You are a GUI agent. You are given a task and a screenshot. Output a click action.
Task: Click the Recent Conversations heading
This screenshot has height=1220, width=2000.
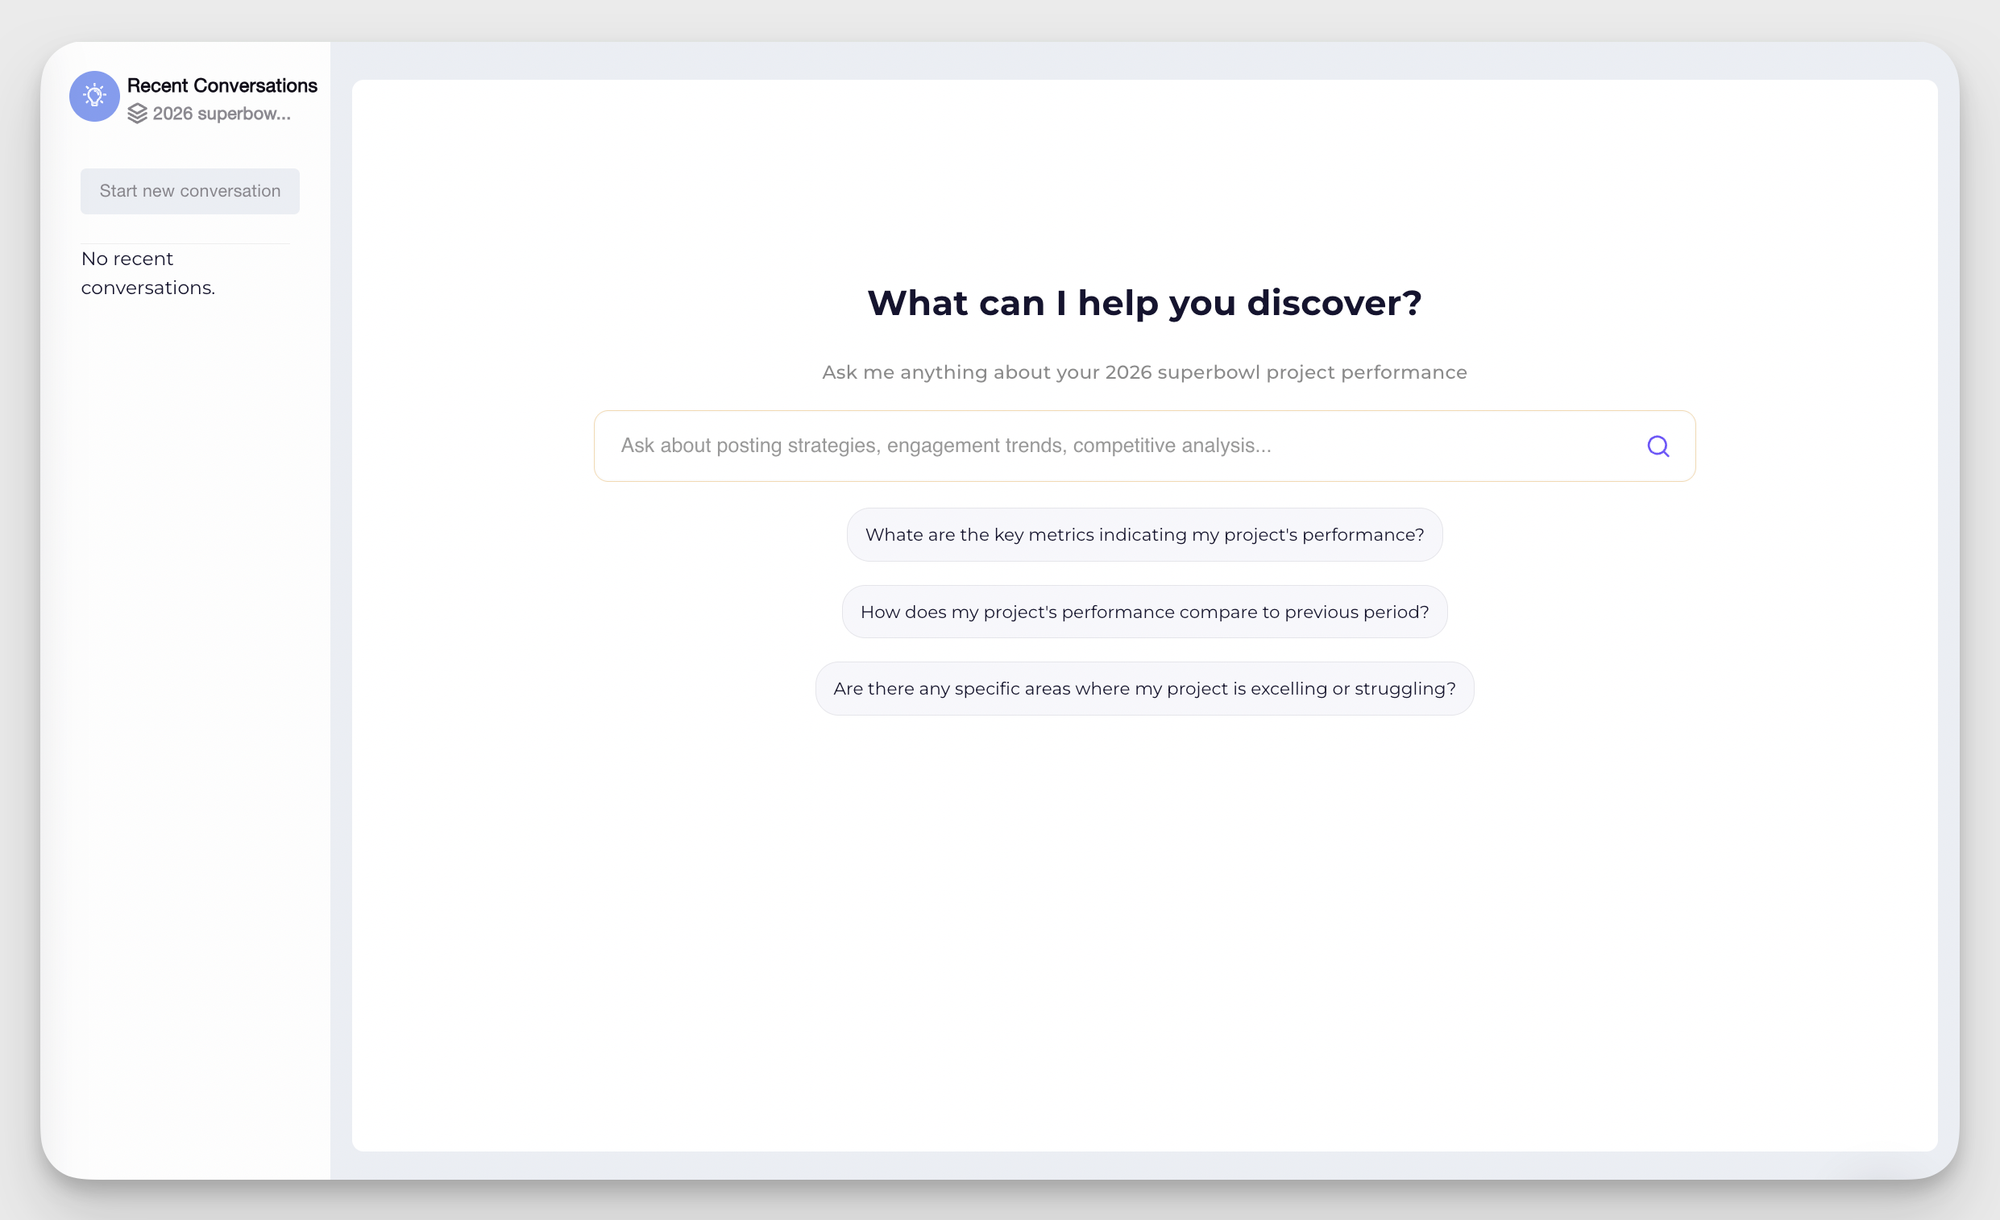pyautogui.click(x=222, y=86)
